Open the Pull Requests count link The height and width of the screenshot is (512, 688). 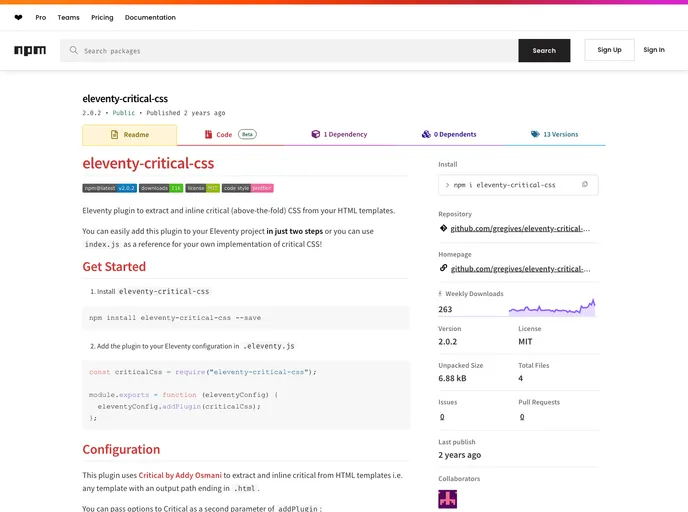pos(522,417)
